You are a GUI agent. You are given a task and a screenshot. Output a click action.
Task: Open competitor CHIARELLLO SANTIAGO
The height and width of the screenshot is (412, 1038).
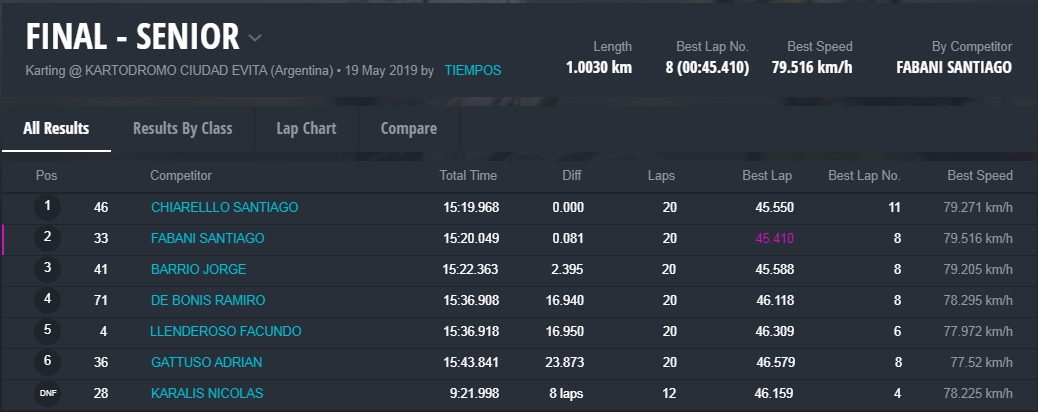[x=224, y=208]
